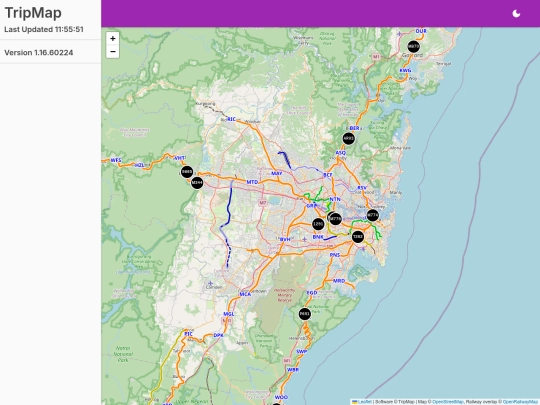Click the RVH station label
The image size is (540, 405).
point(285,239)
